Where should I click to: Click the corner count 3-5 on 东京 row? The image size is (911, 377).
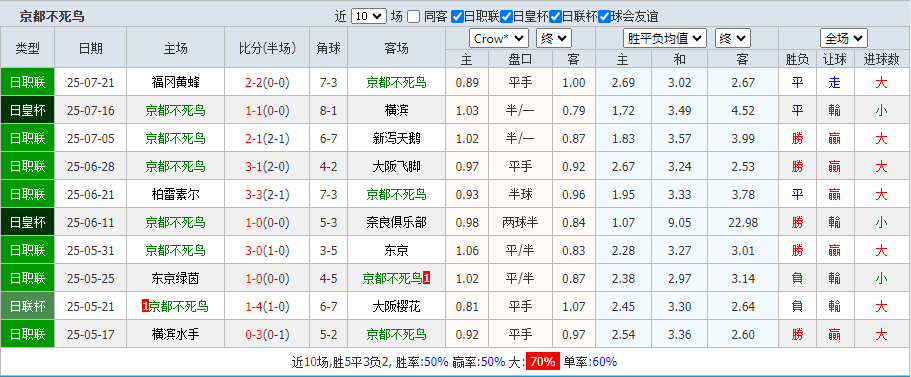[x=328, y=250]
